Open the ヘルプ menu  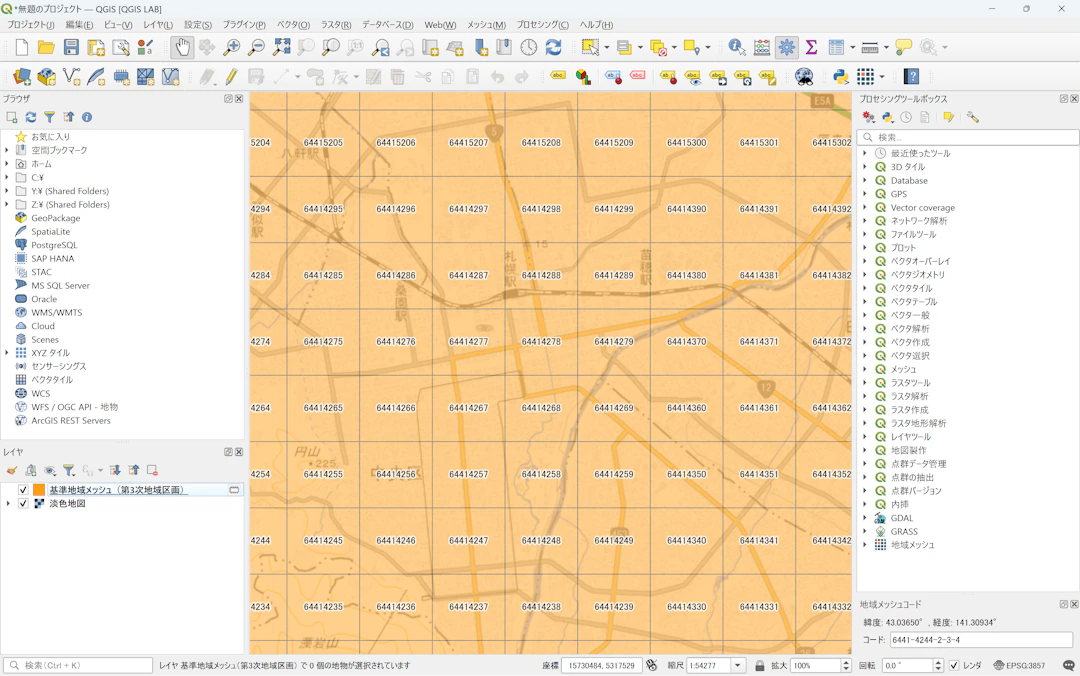pos(596,25)
